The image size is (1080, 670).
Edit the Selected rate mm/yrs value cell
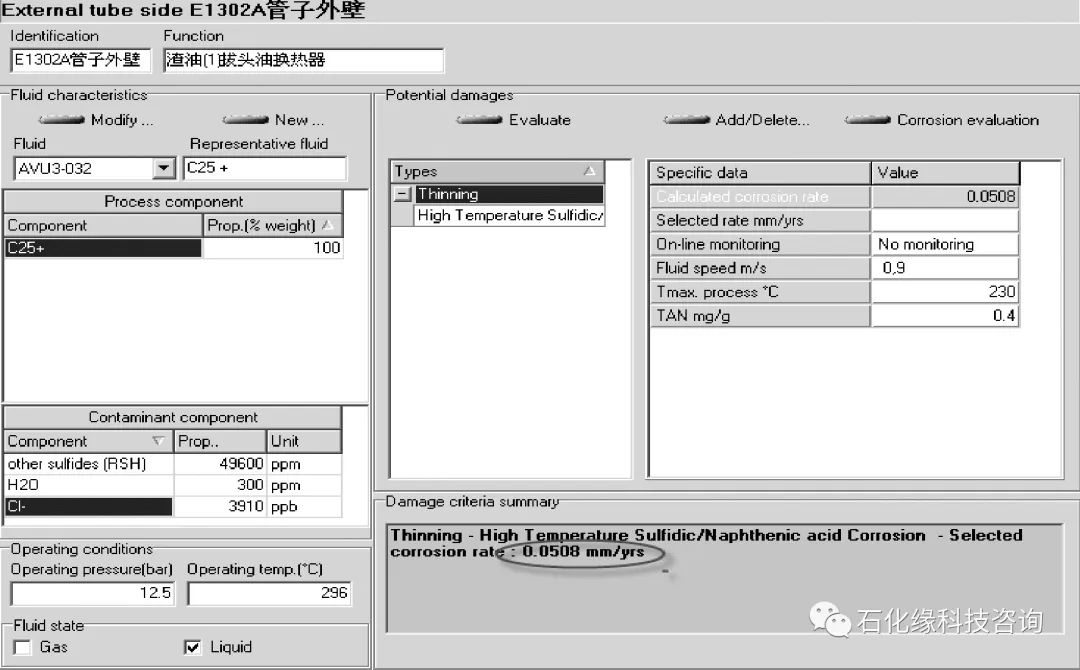[x=944, y=220]
